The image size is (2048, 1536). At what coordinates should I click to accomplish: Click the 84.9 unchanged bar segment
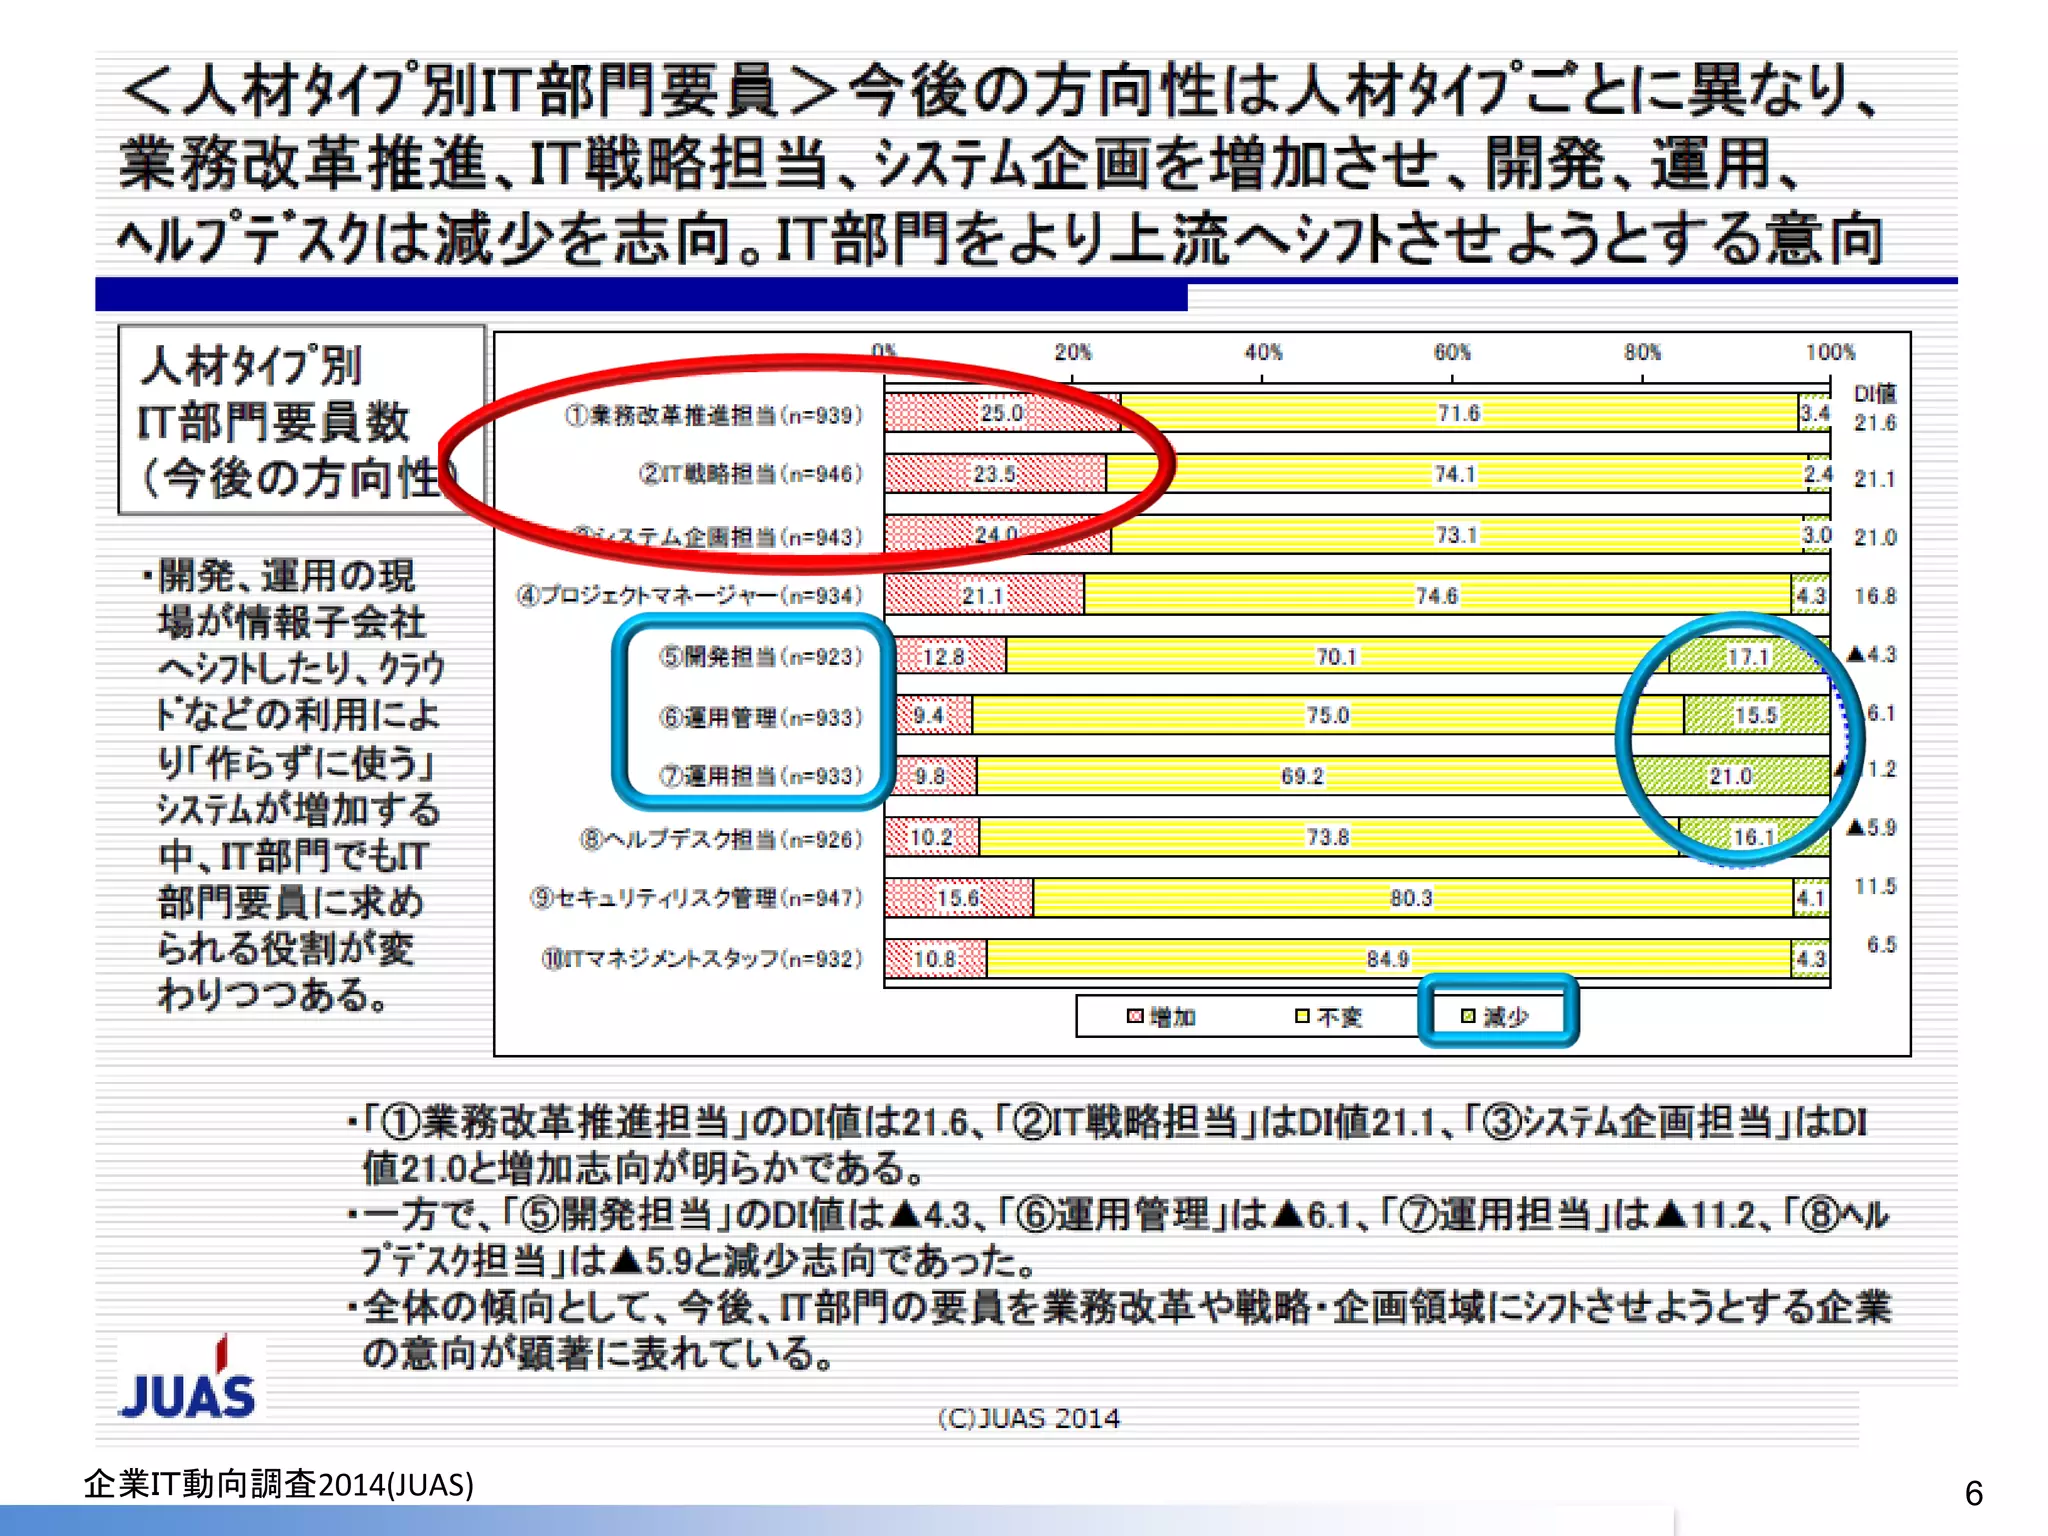tap(1388, 959)
